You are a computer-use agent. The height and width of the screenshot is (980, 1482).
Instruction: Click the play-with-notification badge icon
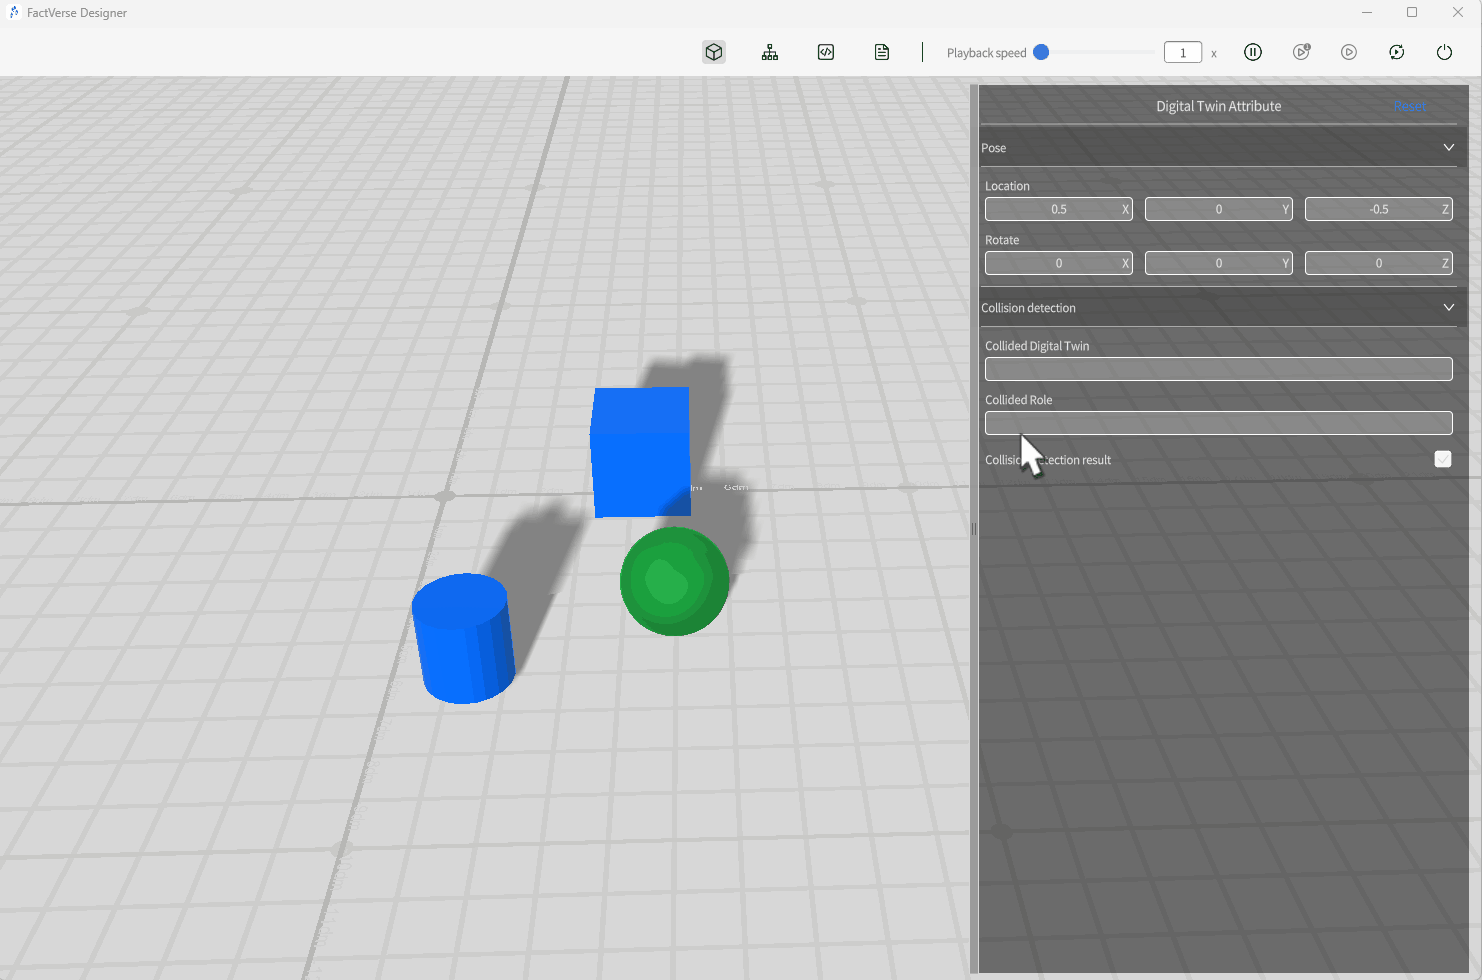coord(1301,52)
